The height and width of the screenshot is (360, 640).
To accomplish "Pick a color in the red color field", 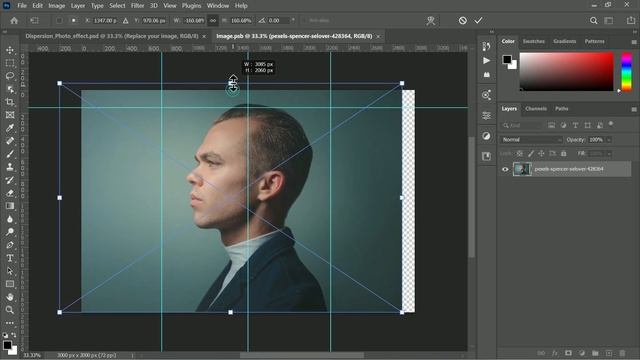I will point(566,71).
